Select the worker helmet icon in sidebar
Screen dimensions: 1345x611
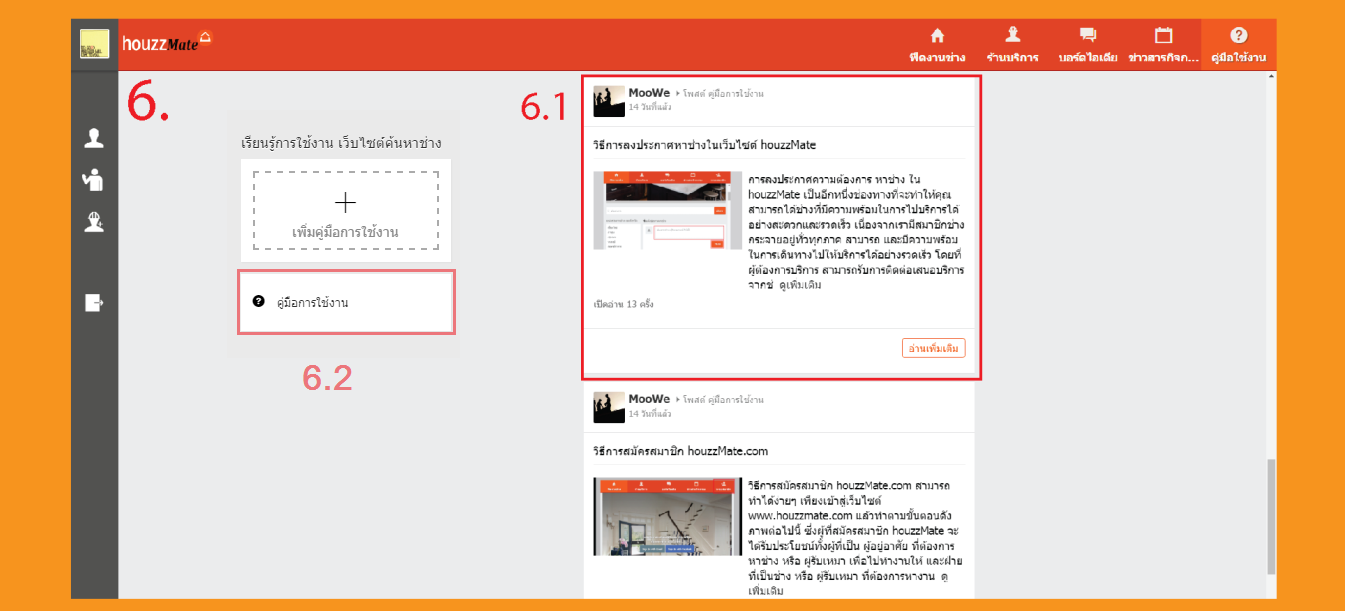94,223
